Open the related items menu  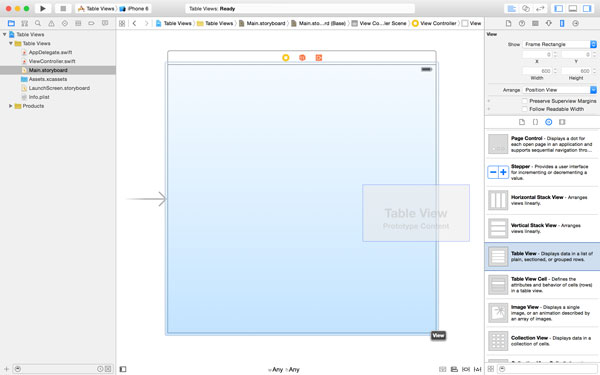pos(122,23)
